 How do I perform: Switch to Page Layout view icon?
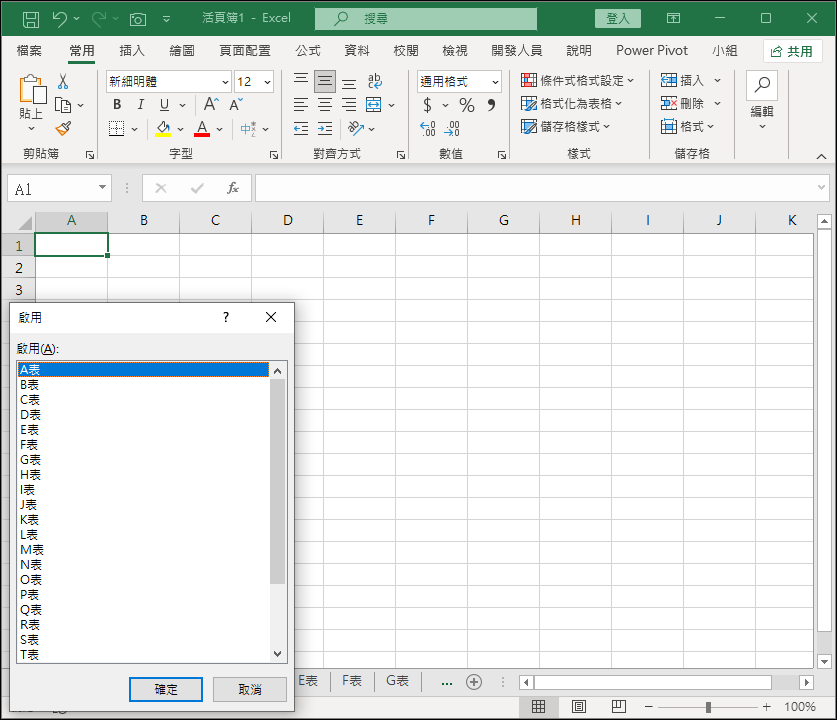pos(579,707)
